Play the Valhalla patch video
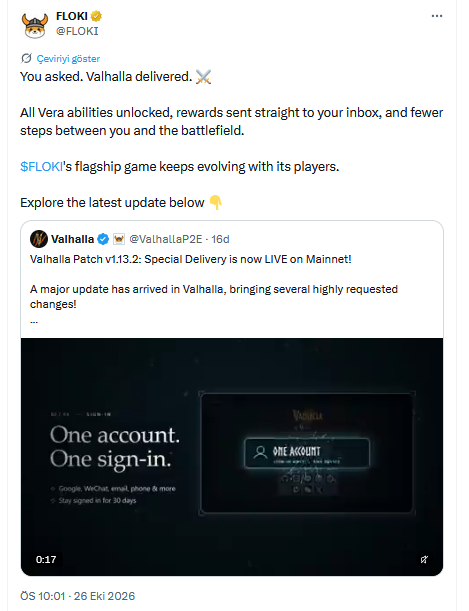 [232, 457]
